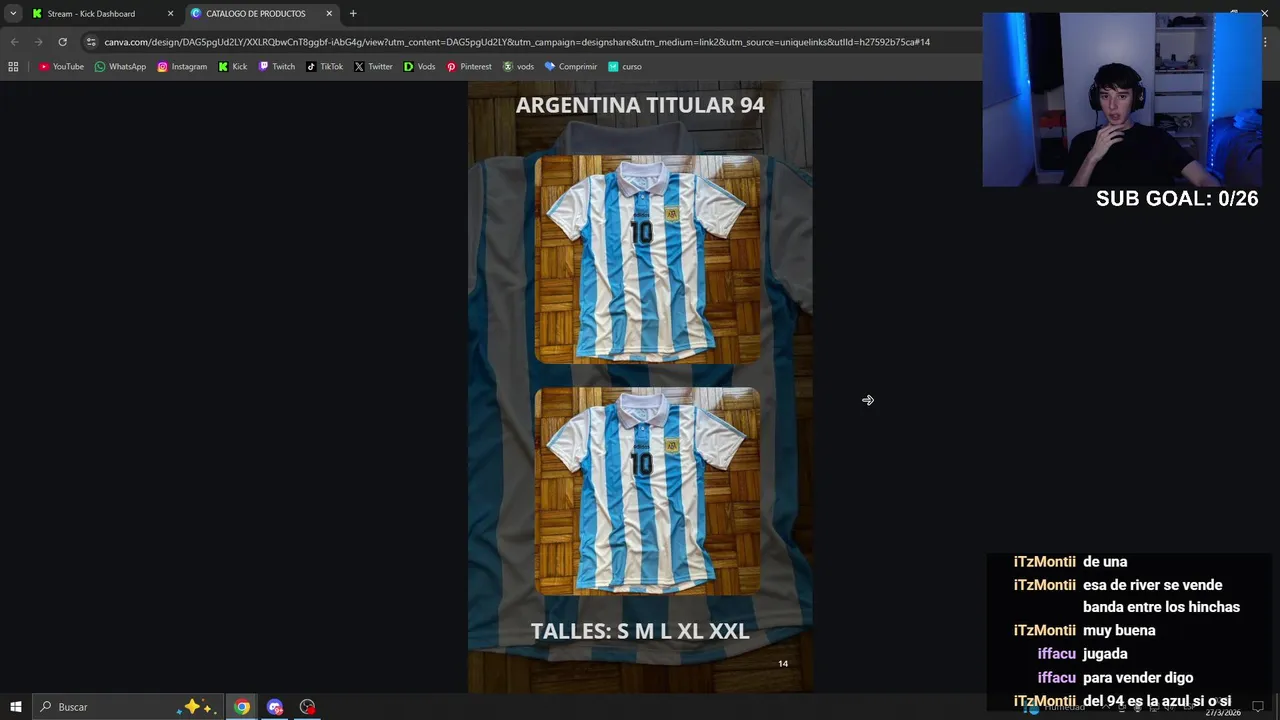Viewport: 1280px width, 720px height.
Task: Click the page number 14
Action: [783, 663]
